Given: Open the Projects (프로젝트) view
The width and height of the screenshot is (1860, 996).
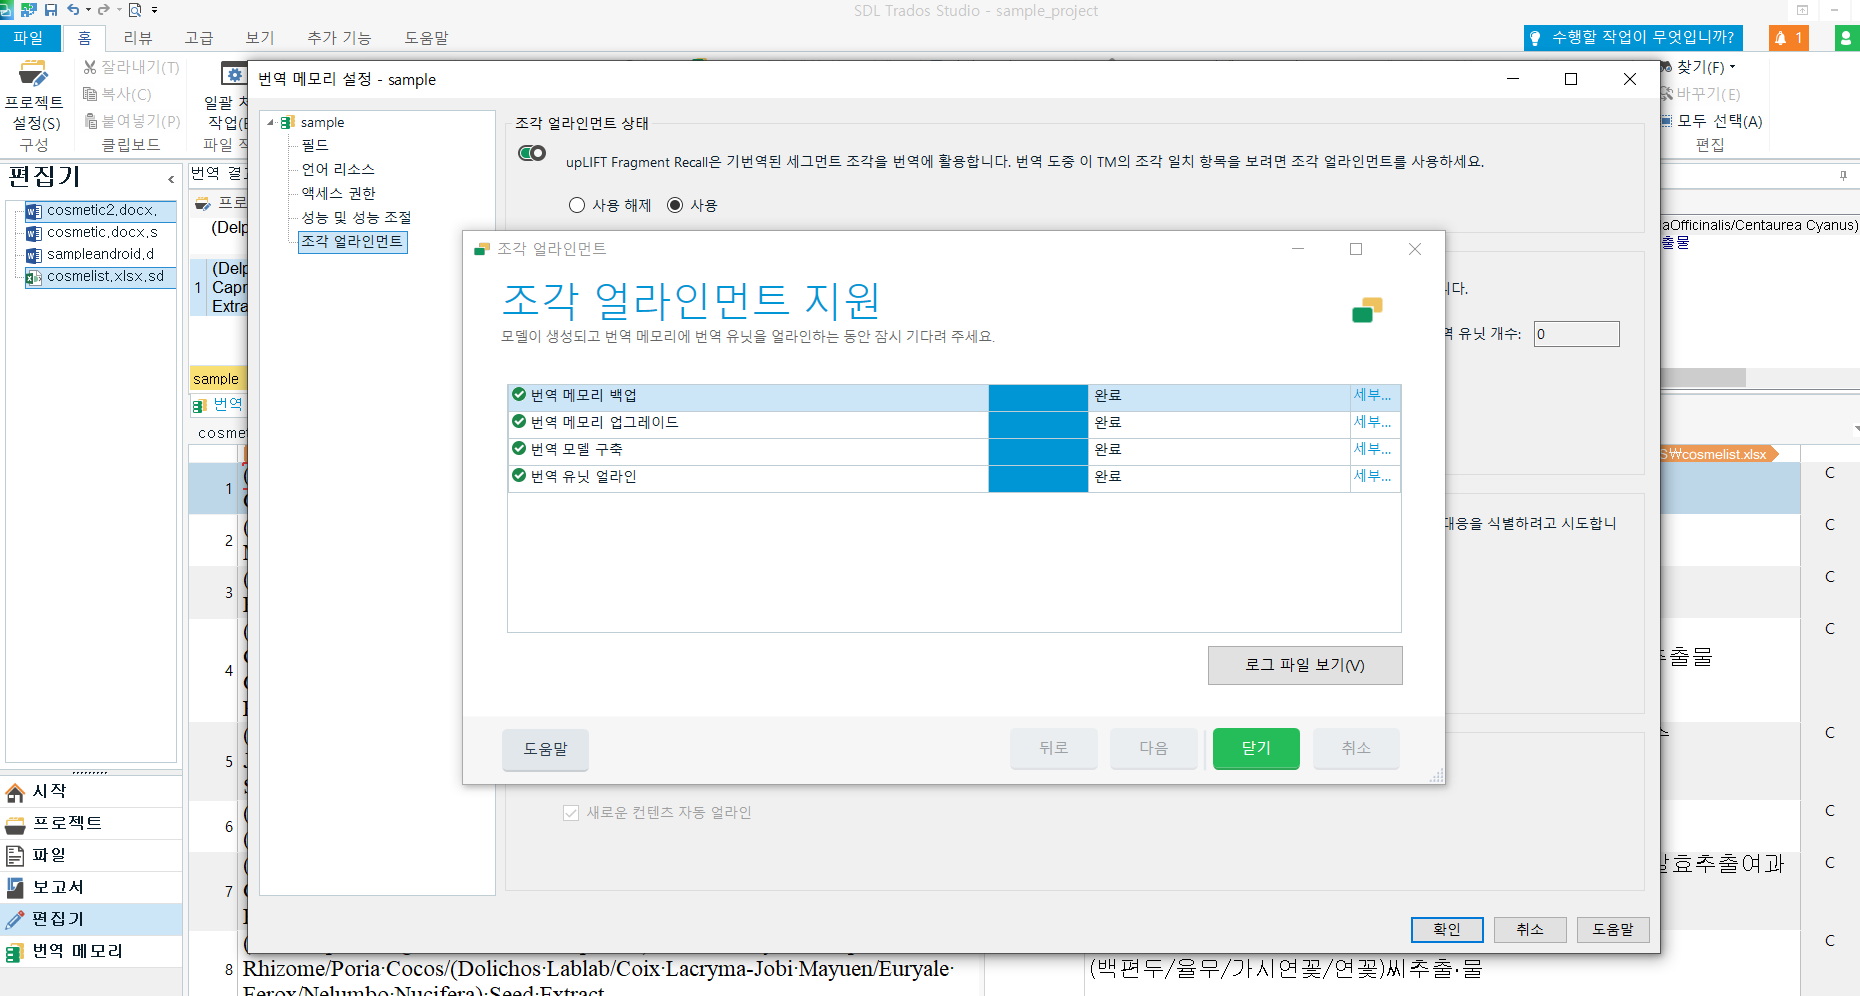Looking at the screenshot, I should [x=91, y=823].
